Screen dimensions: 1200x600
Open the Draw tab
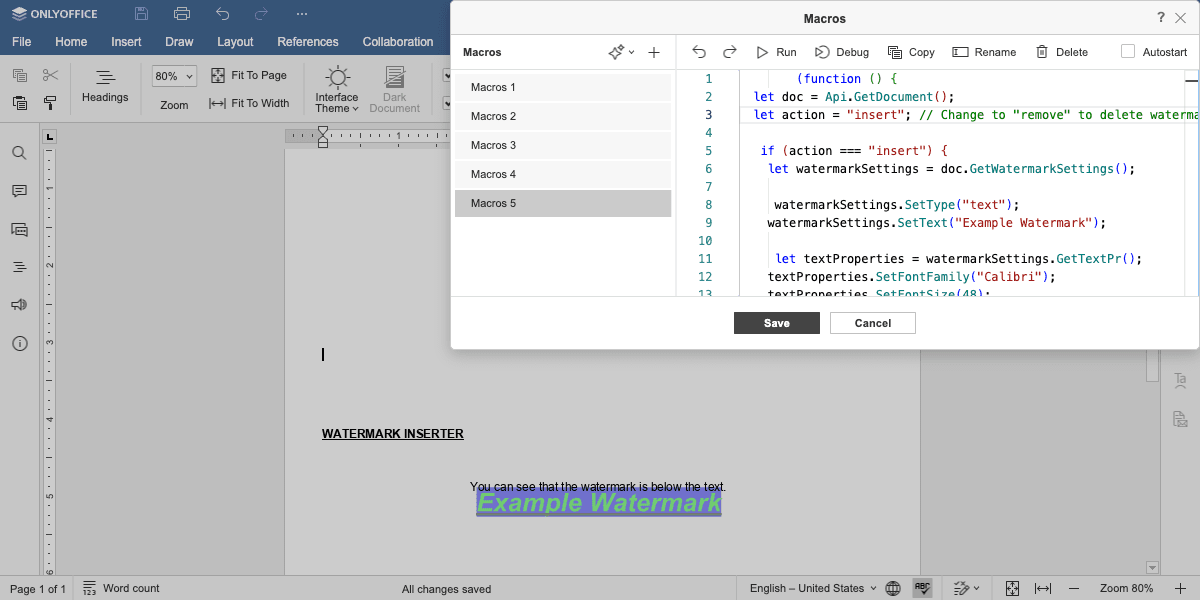pos(179,42)
